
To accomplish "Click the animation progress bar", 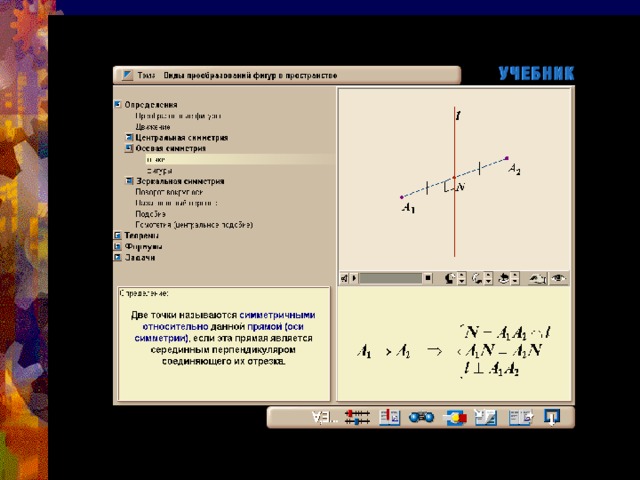I will pyautogui.click(x=390, y=278).
